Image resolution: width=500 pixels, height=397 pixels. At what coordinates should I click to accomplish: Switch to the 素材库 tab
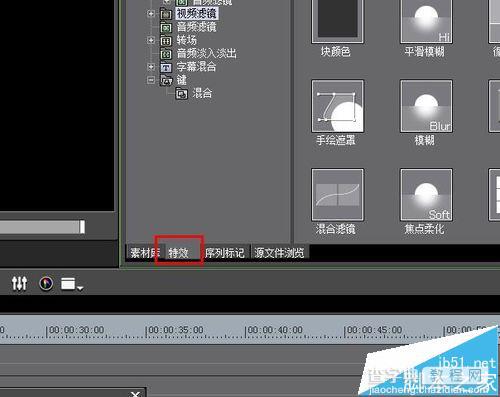144,253
